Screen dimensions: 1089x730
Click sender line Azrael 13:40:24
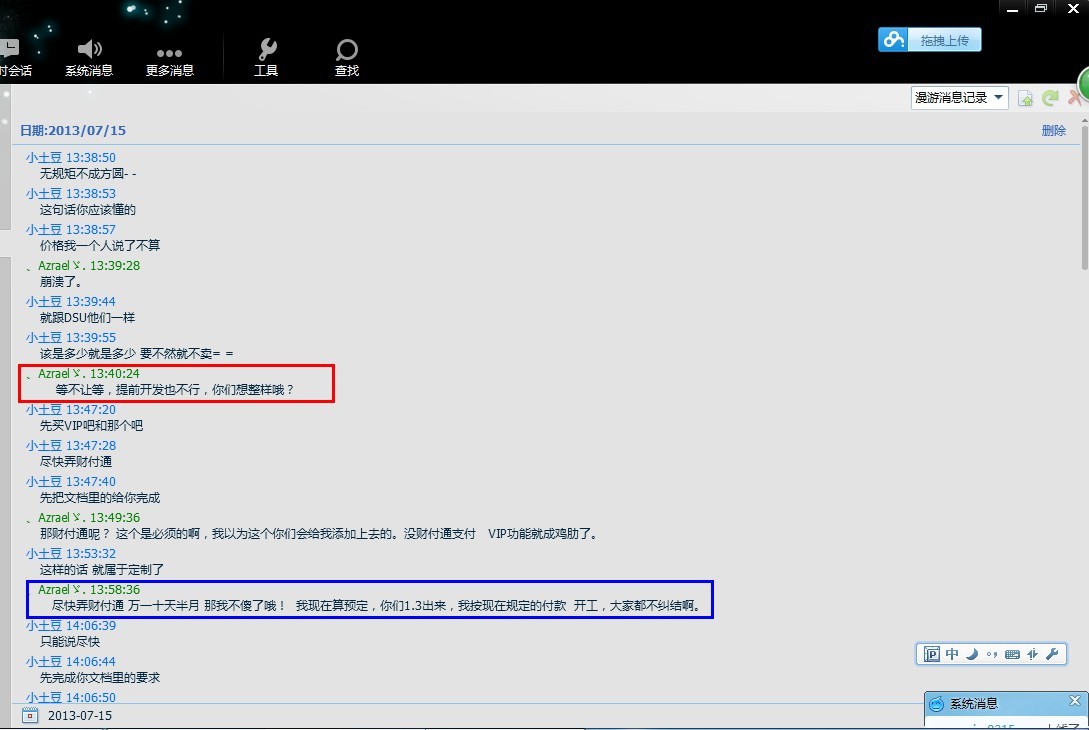point(83,374)
